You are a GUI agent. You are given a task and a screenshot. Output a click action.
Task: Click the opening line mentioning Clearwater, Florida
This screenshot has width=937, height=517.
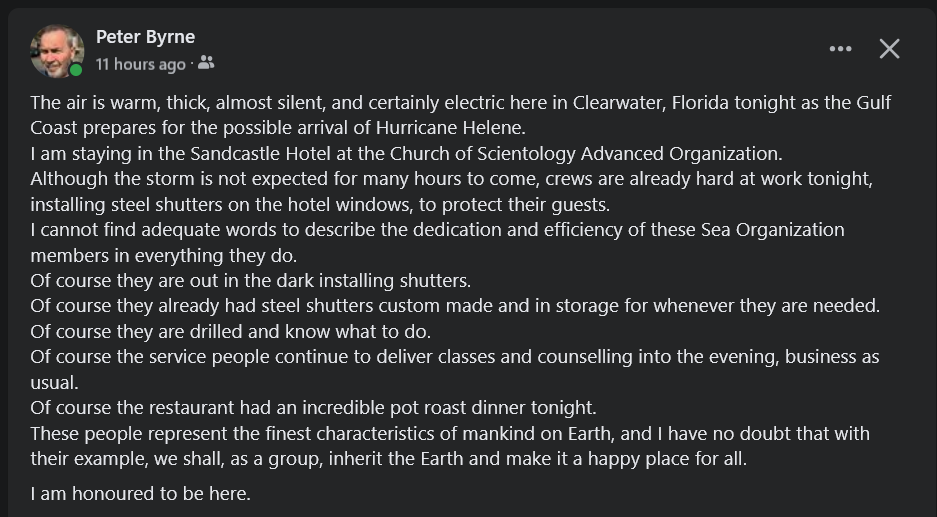click(x=460, y=103)
